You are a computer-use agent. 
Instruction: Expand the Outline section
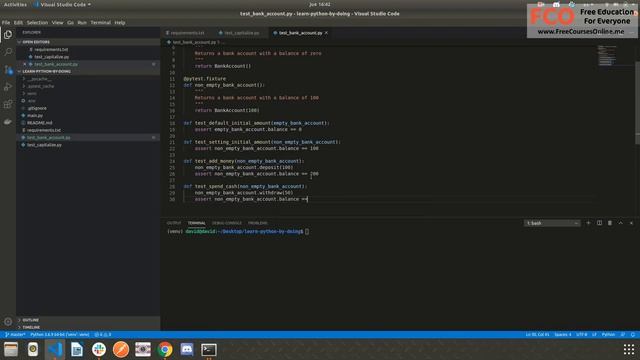(88, 320)
